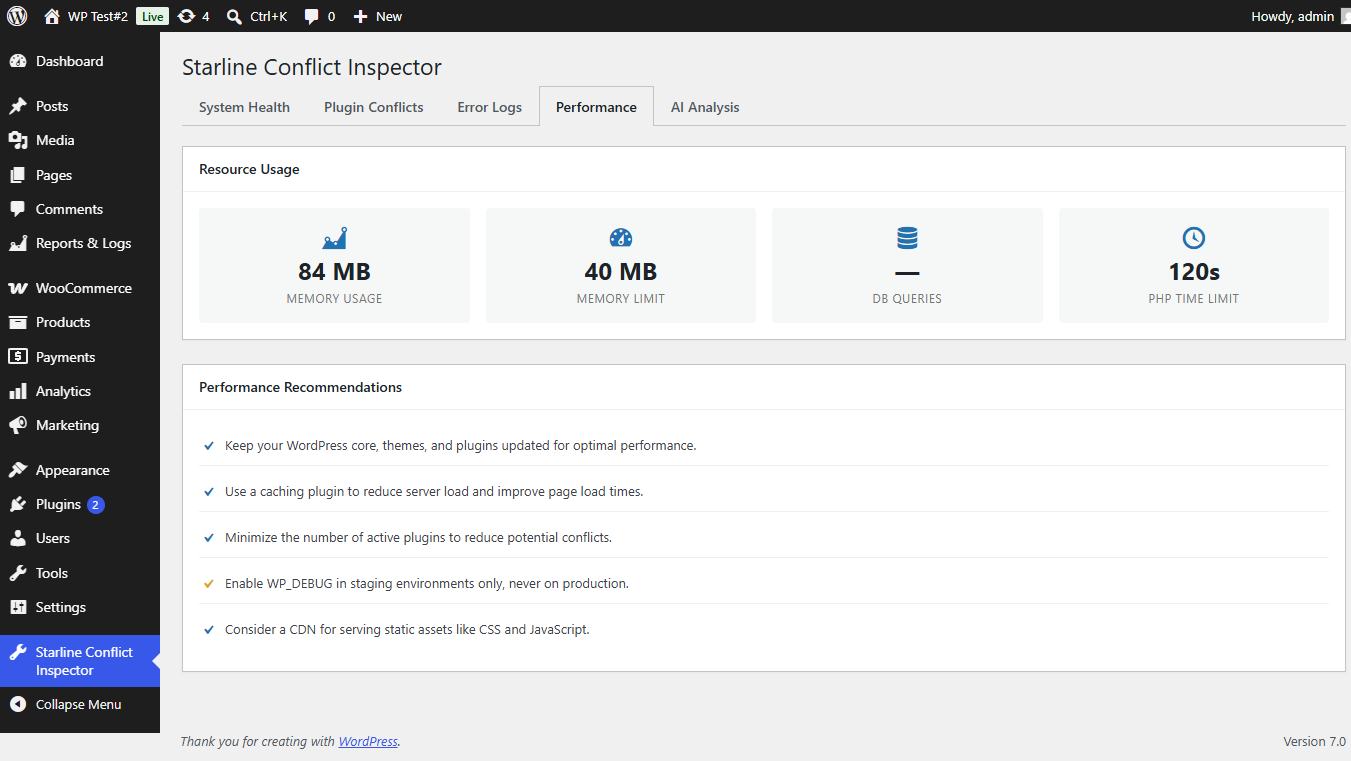Screen dimensions: 1351x761
Task: Click the Comments speech bubble sidebar icon
Action: (x=18, y=209)
